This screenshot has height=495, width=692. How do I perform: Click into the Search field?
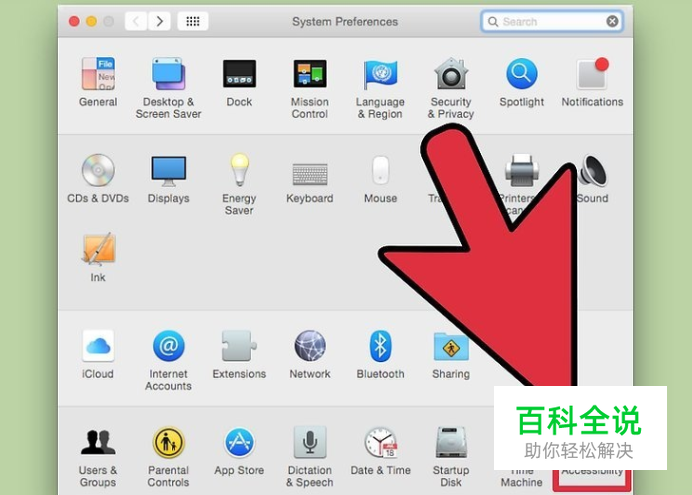pyautogui.click(x=552, y=22)
